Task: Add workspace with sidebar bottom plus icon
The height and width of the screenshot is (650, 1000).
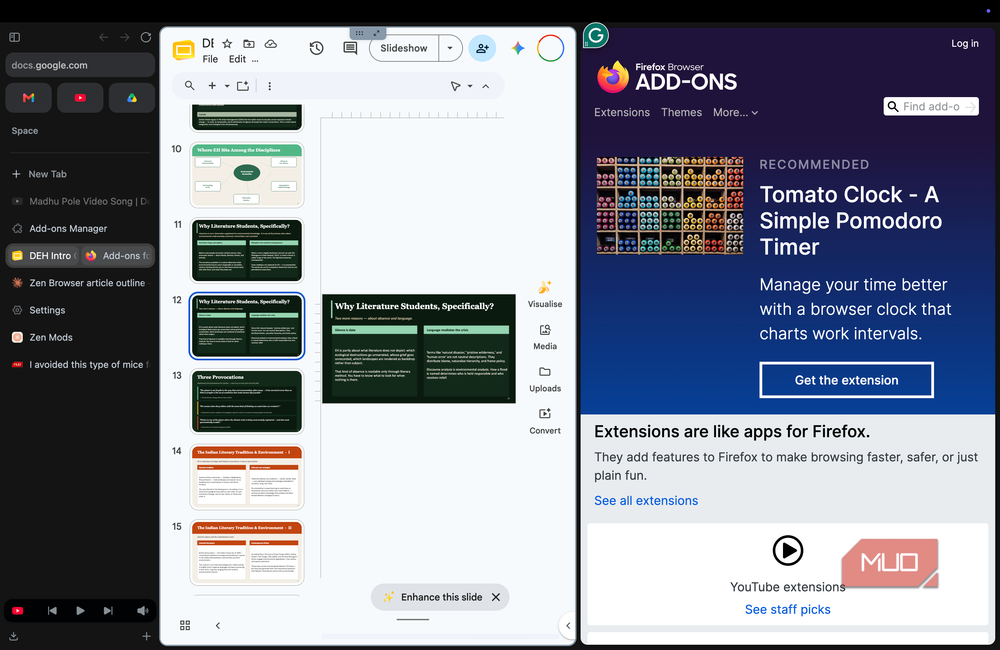Action: click(146, 636)
